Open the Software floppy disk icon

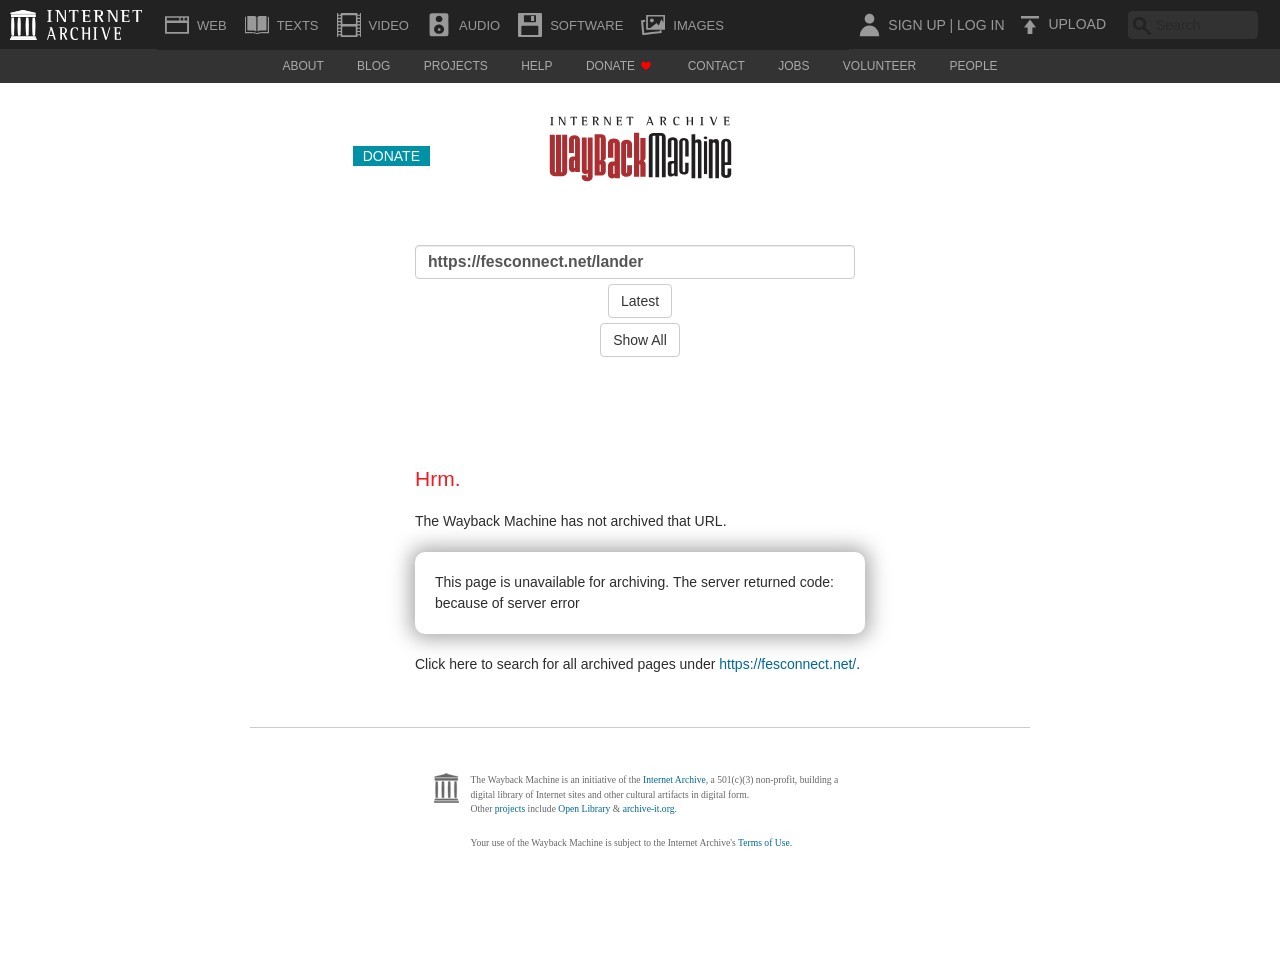pyautogui.click(x=530, y=25)
